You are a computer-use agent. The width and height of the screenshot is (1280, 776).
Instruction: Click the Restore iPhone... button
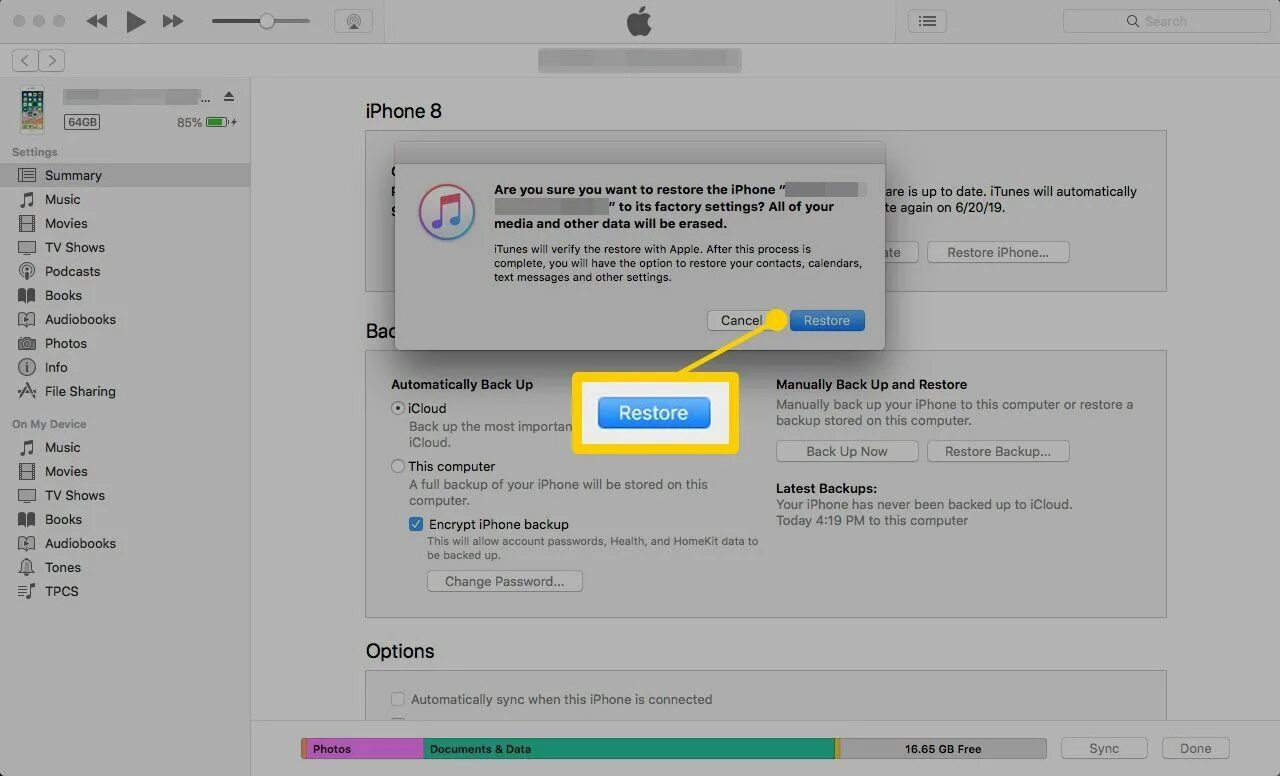998,252
